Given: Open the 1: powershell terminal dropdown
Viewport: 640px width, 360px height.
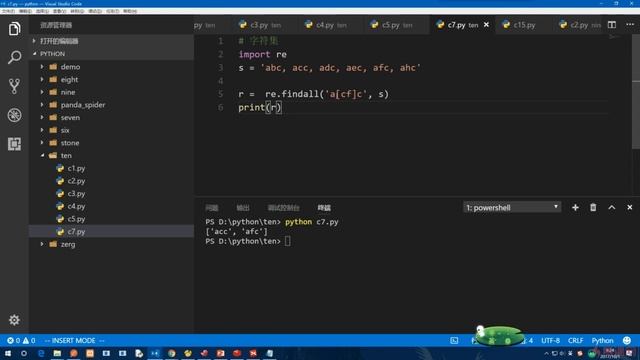Looking at the screenshot, I should 512,208.
